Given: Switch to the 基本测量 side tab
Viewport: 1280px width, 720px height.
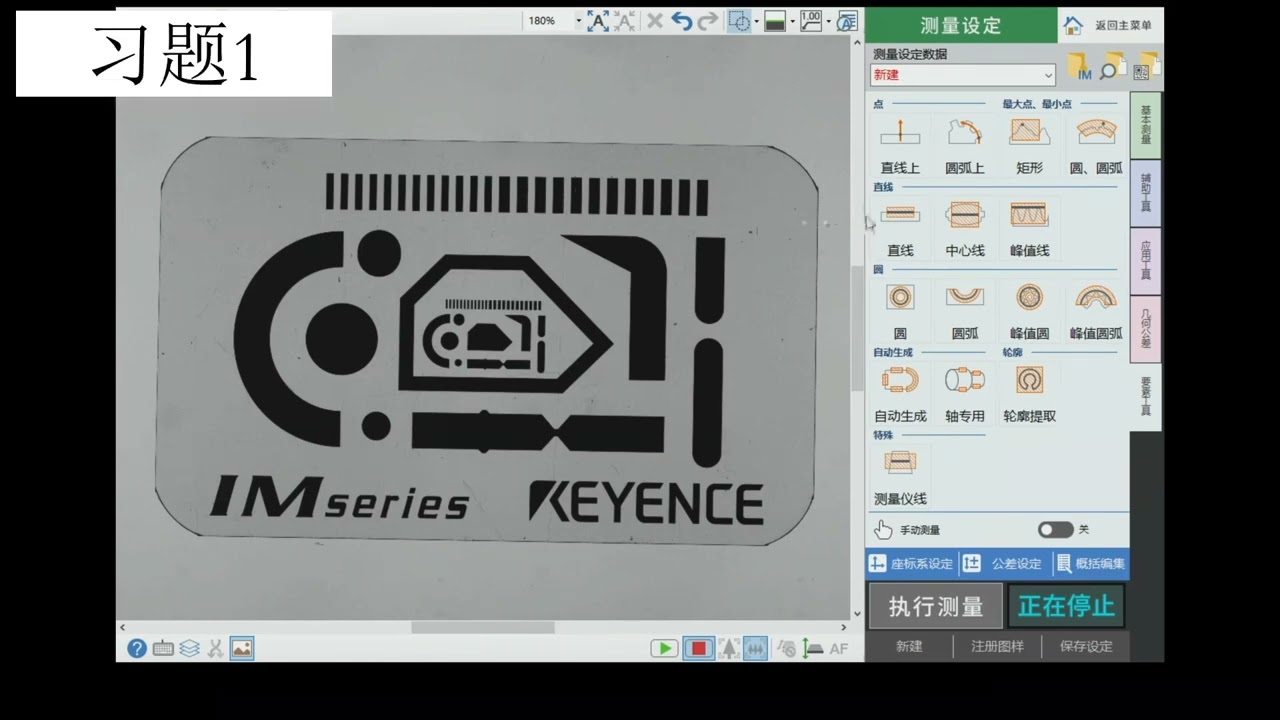Looking at the screenshot, I should 1146,125.
